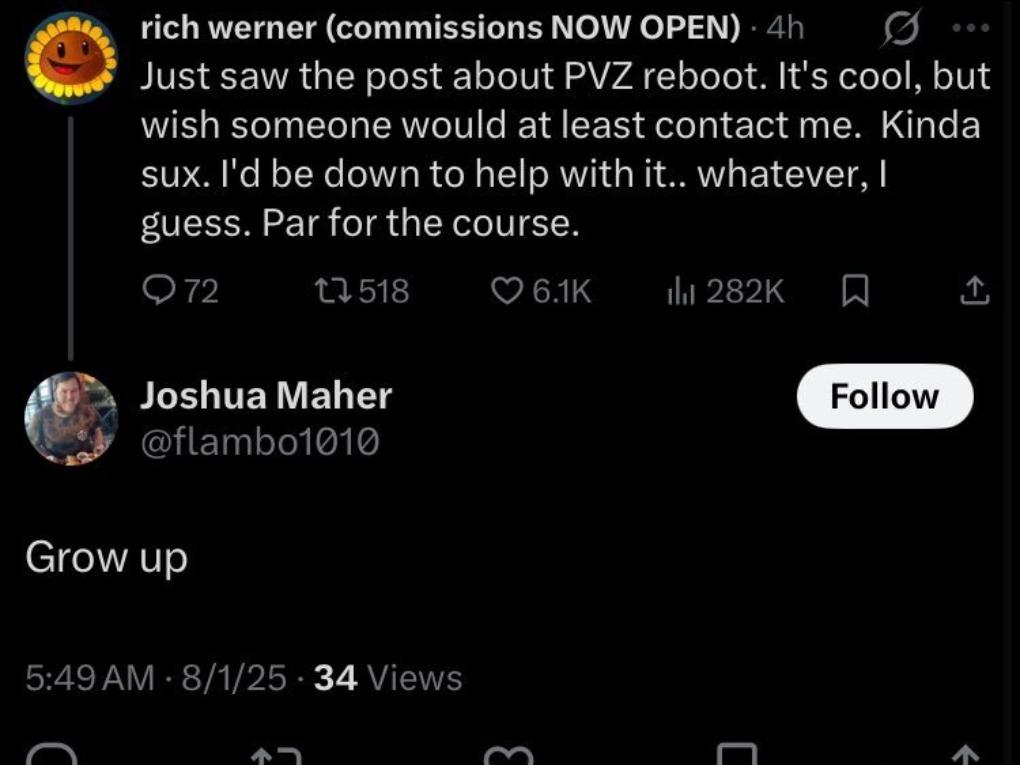Click the 5:49 AM · 8/1/25 timestamp
1020x765 pixels.
tap(153, 678)
